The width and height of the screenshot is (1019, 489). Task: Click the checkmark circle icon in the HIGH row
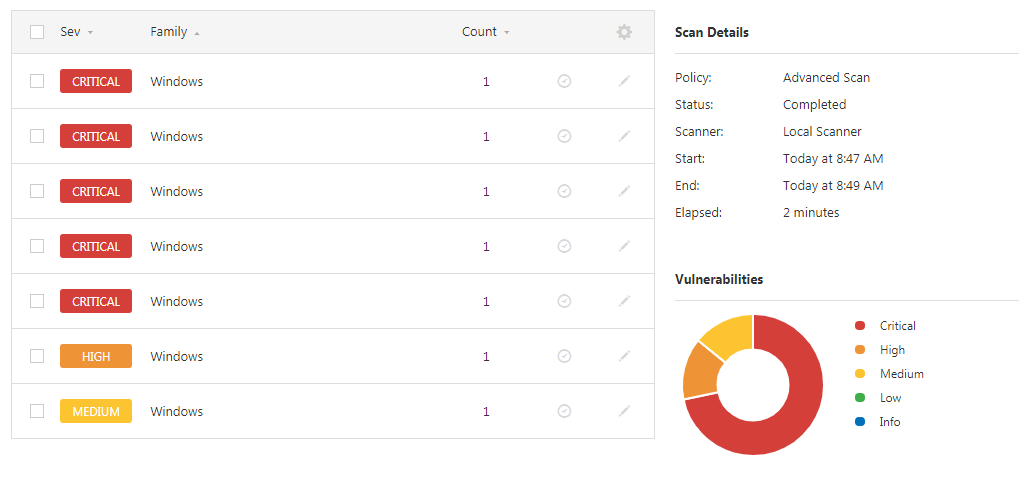564,356
